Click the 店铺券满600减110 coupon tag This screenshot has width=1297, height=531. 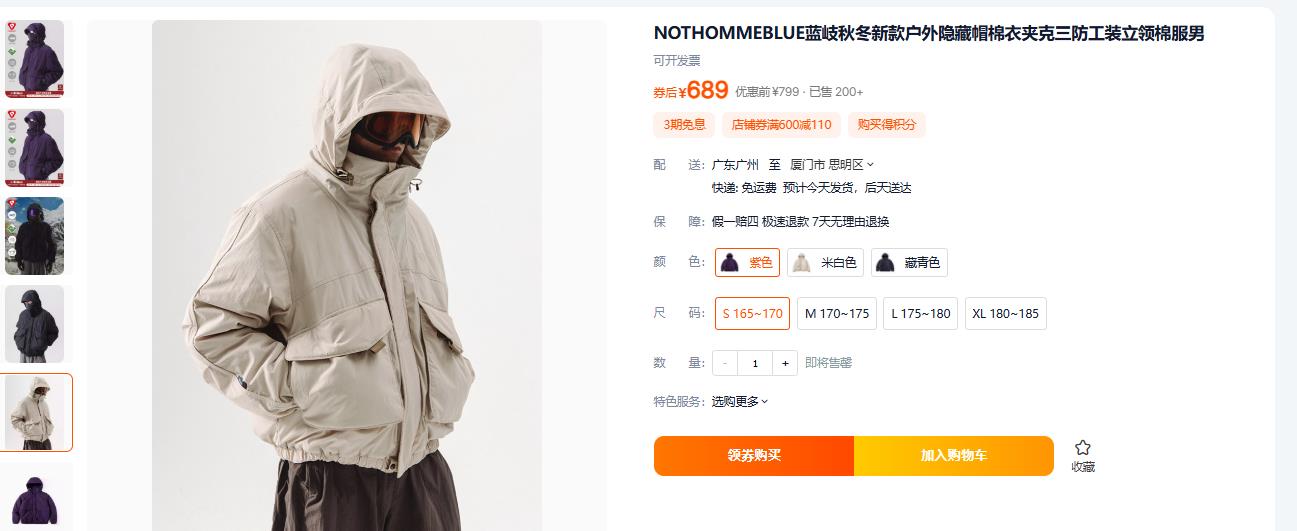[781, 125]
